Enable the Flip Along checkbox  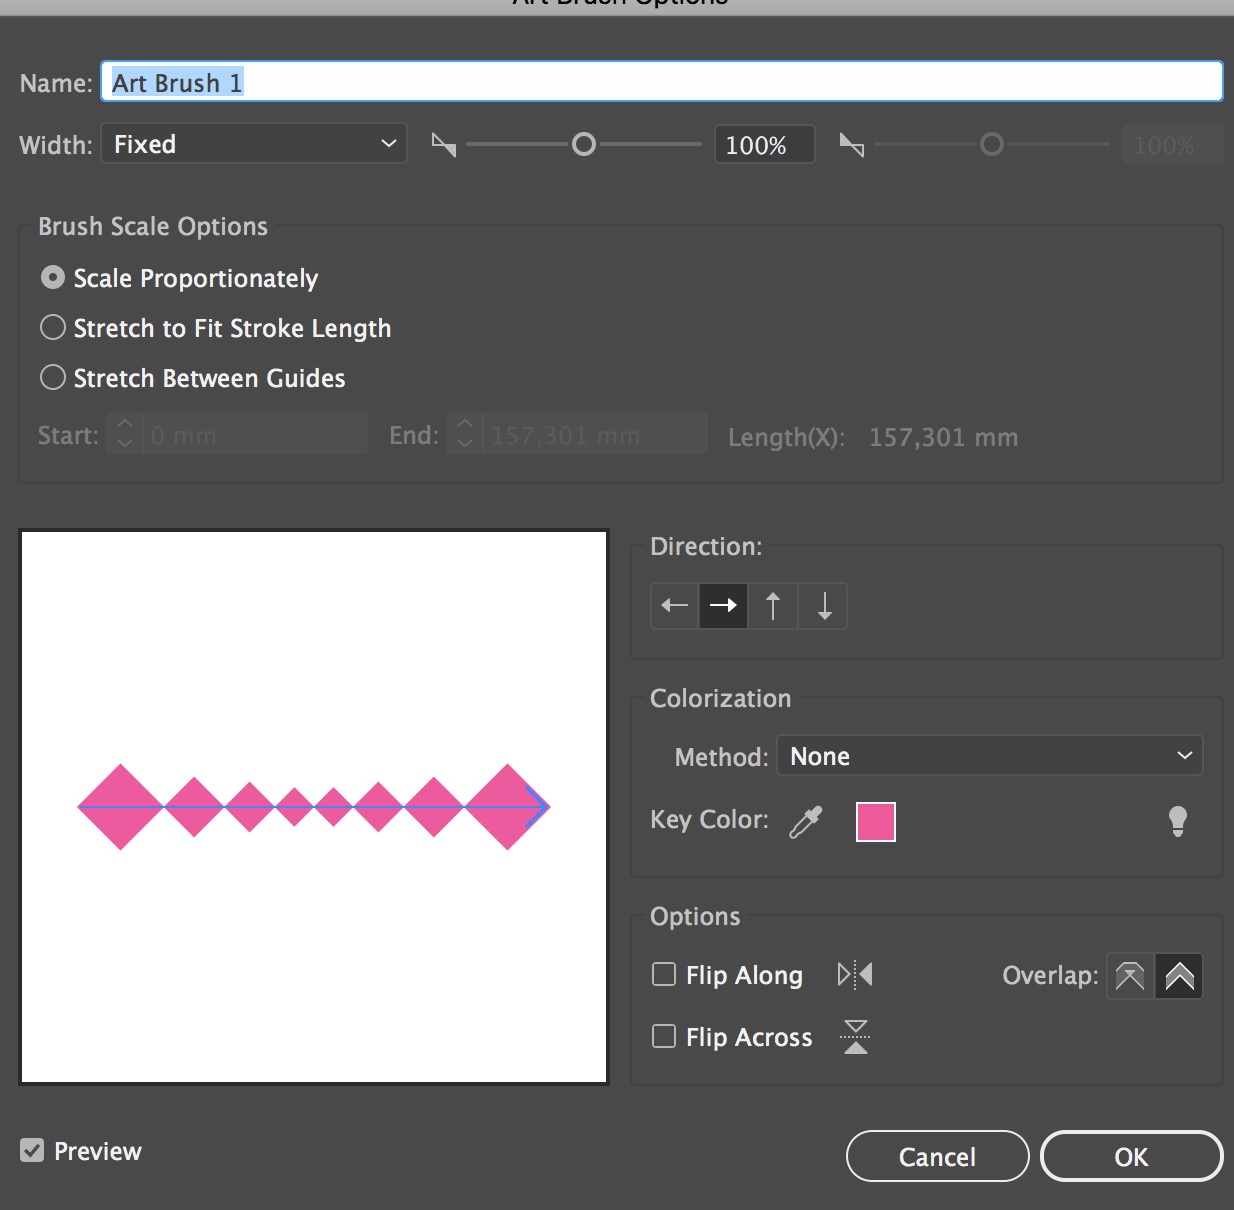point(663,973)
